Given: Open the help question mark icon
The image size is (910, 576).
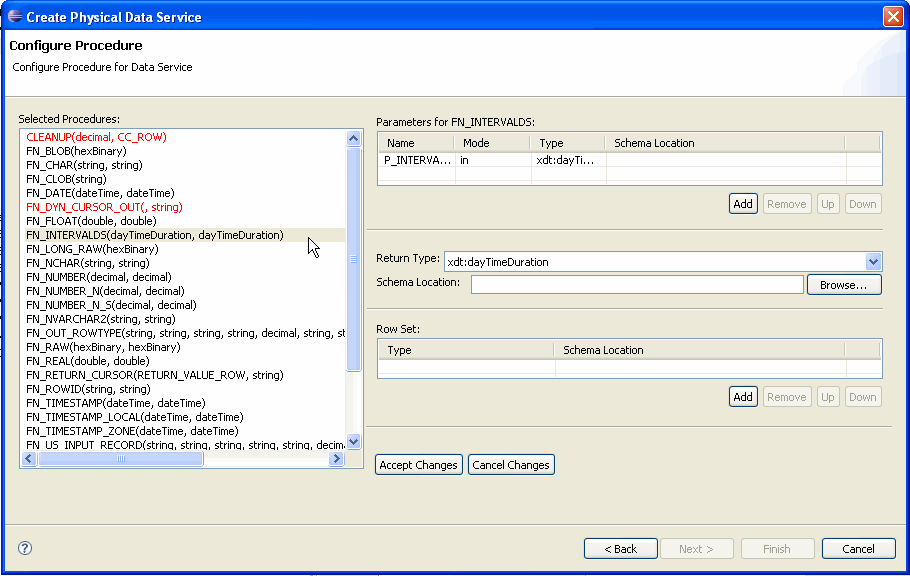Looking at the screenshot, I should (x=25, y=548).
